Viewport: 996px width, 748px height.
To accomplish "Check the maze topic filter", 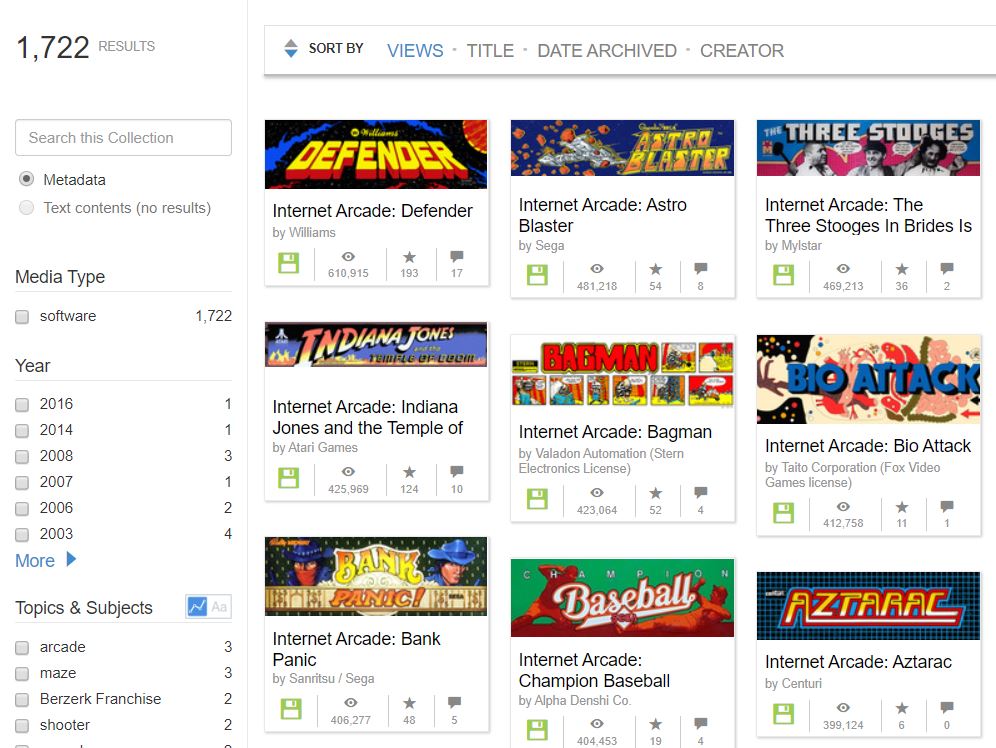I will click(22, 674).
